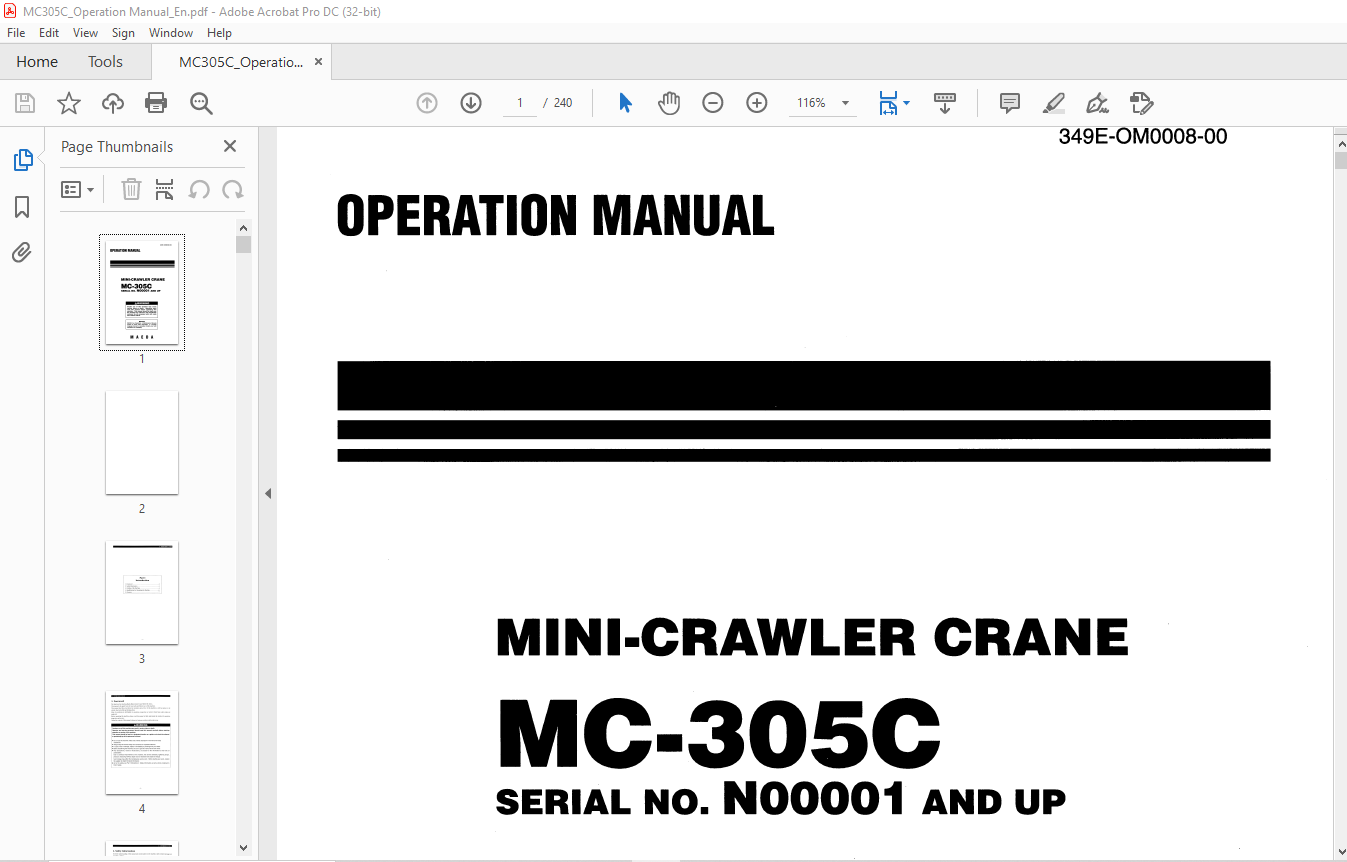Screen dimensions: 1347x862
Task: Click the SERIAL NO. N00001 AND UP line
Action: pos(781,800)
